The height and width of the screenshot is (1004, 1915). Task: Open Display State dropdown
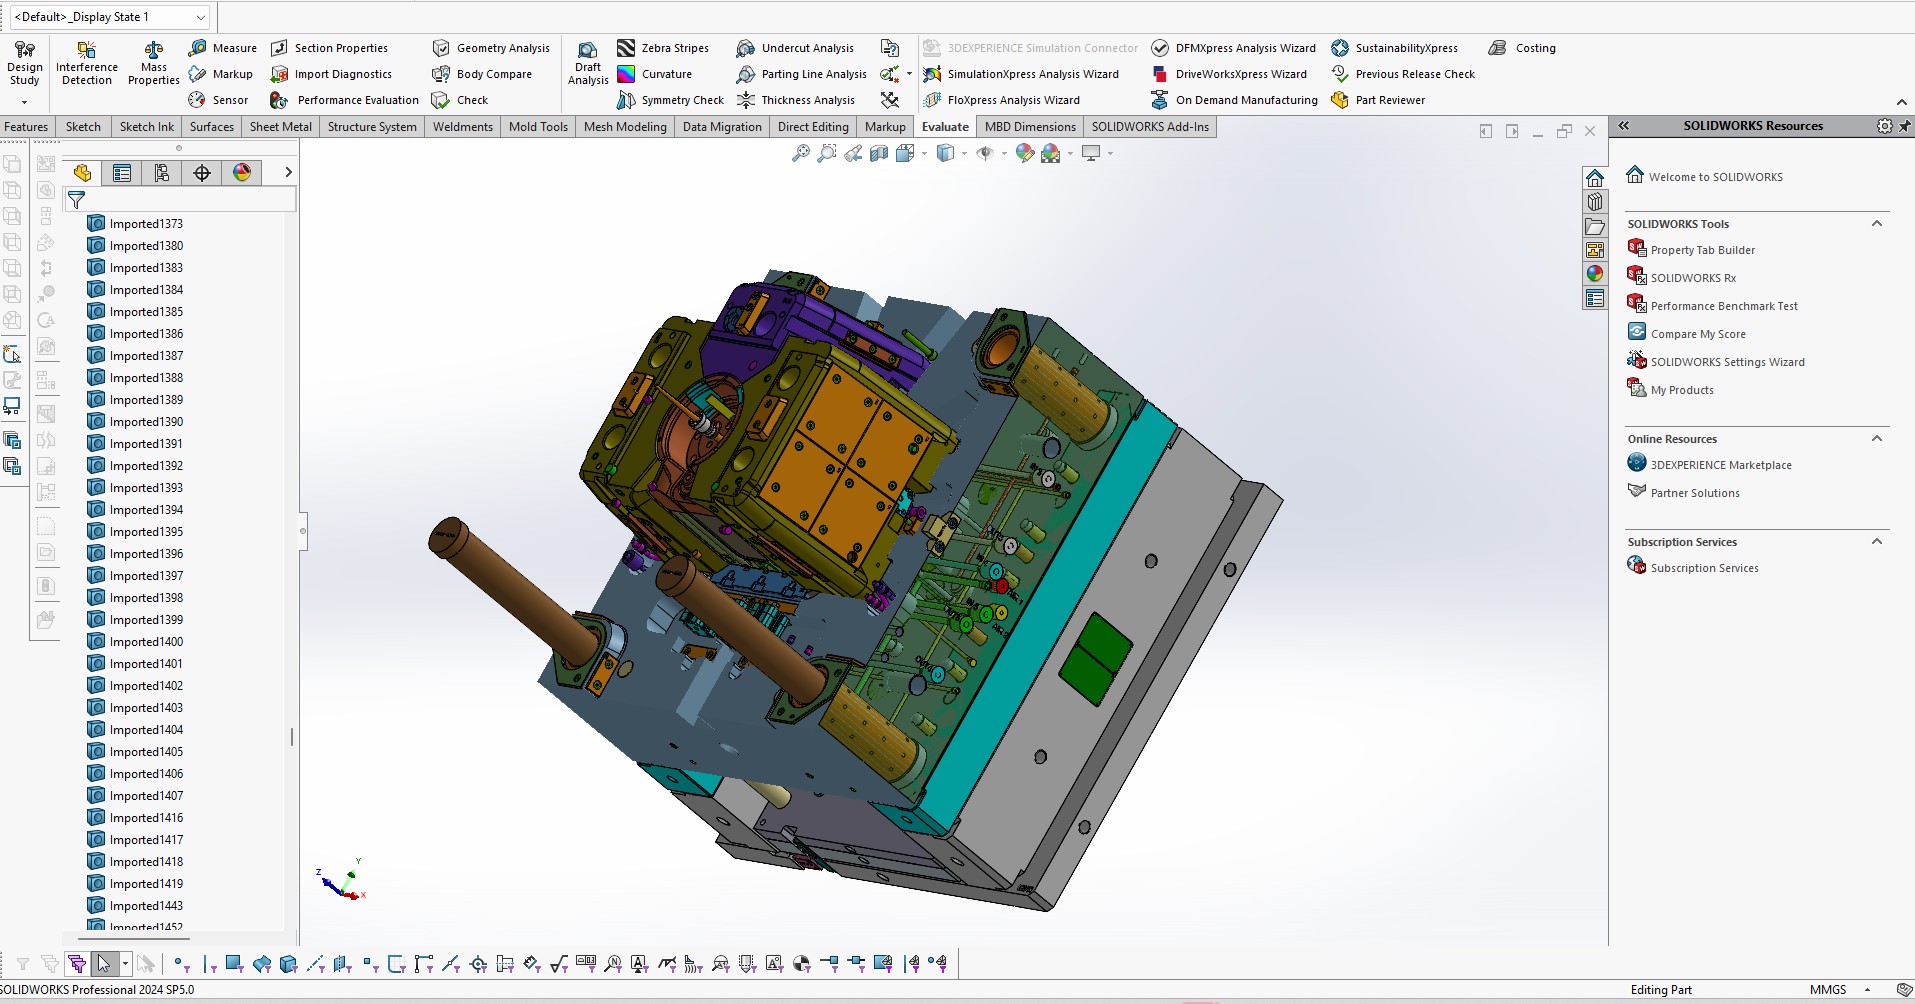click(200, 17)
